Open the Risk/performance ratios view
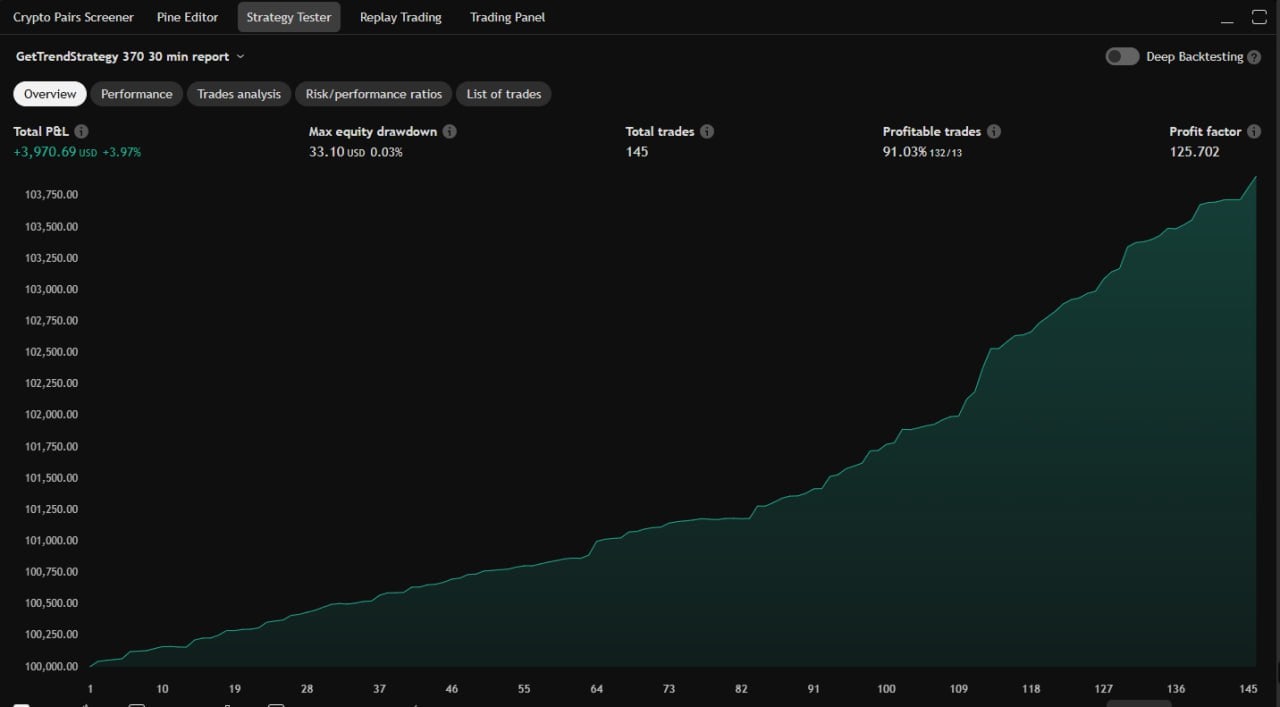The width and height of the screenshot is (1280, 707). pos(373,93)
